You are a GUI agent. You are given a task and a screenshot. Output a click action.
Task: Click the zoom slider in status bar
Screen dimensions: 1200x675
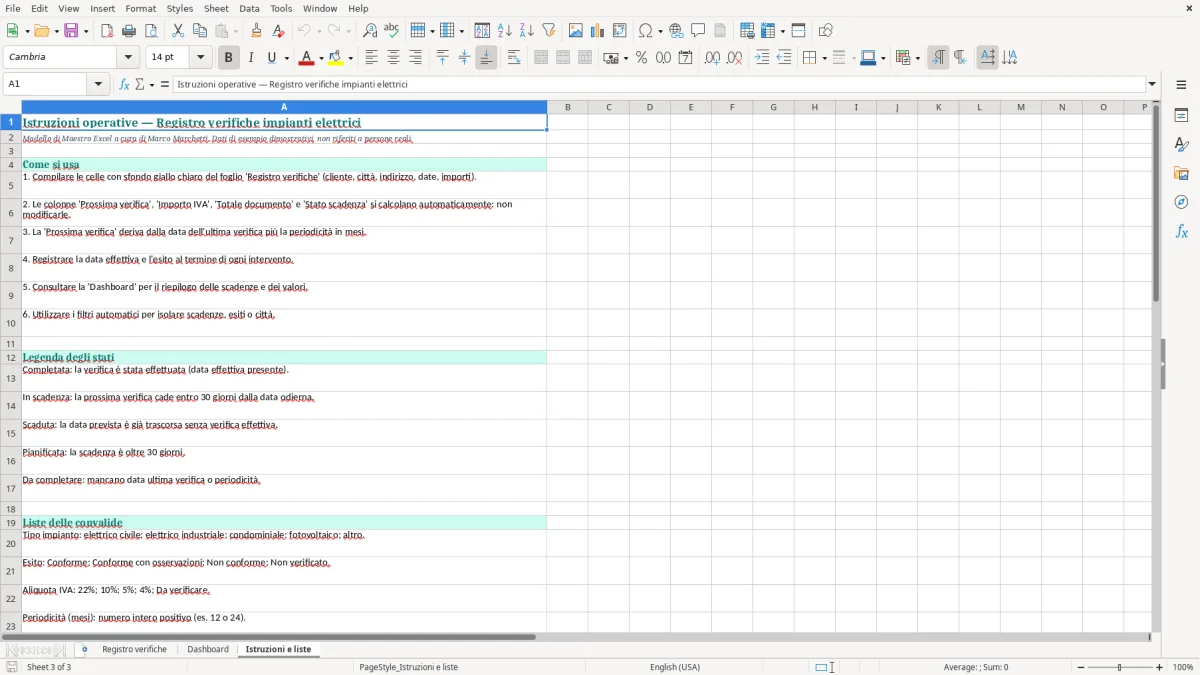click(x=1119, y=667)
